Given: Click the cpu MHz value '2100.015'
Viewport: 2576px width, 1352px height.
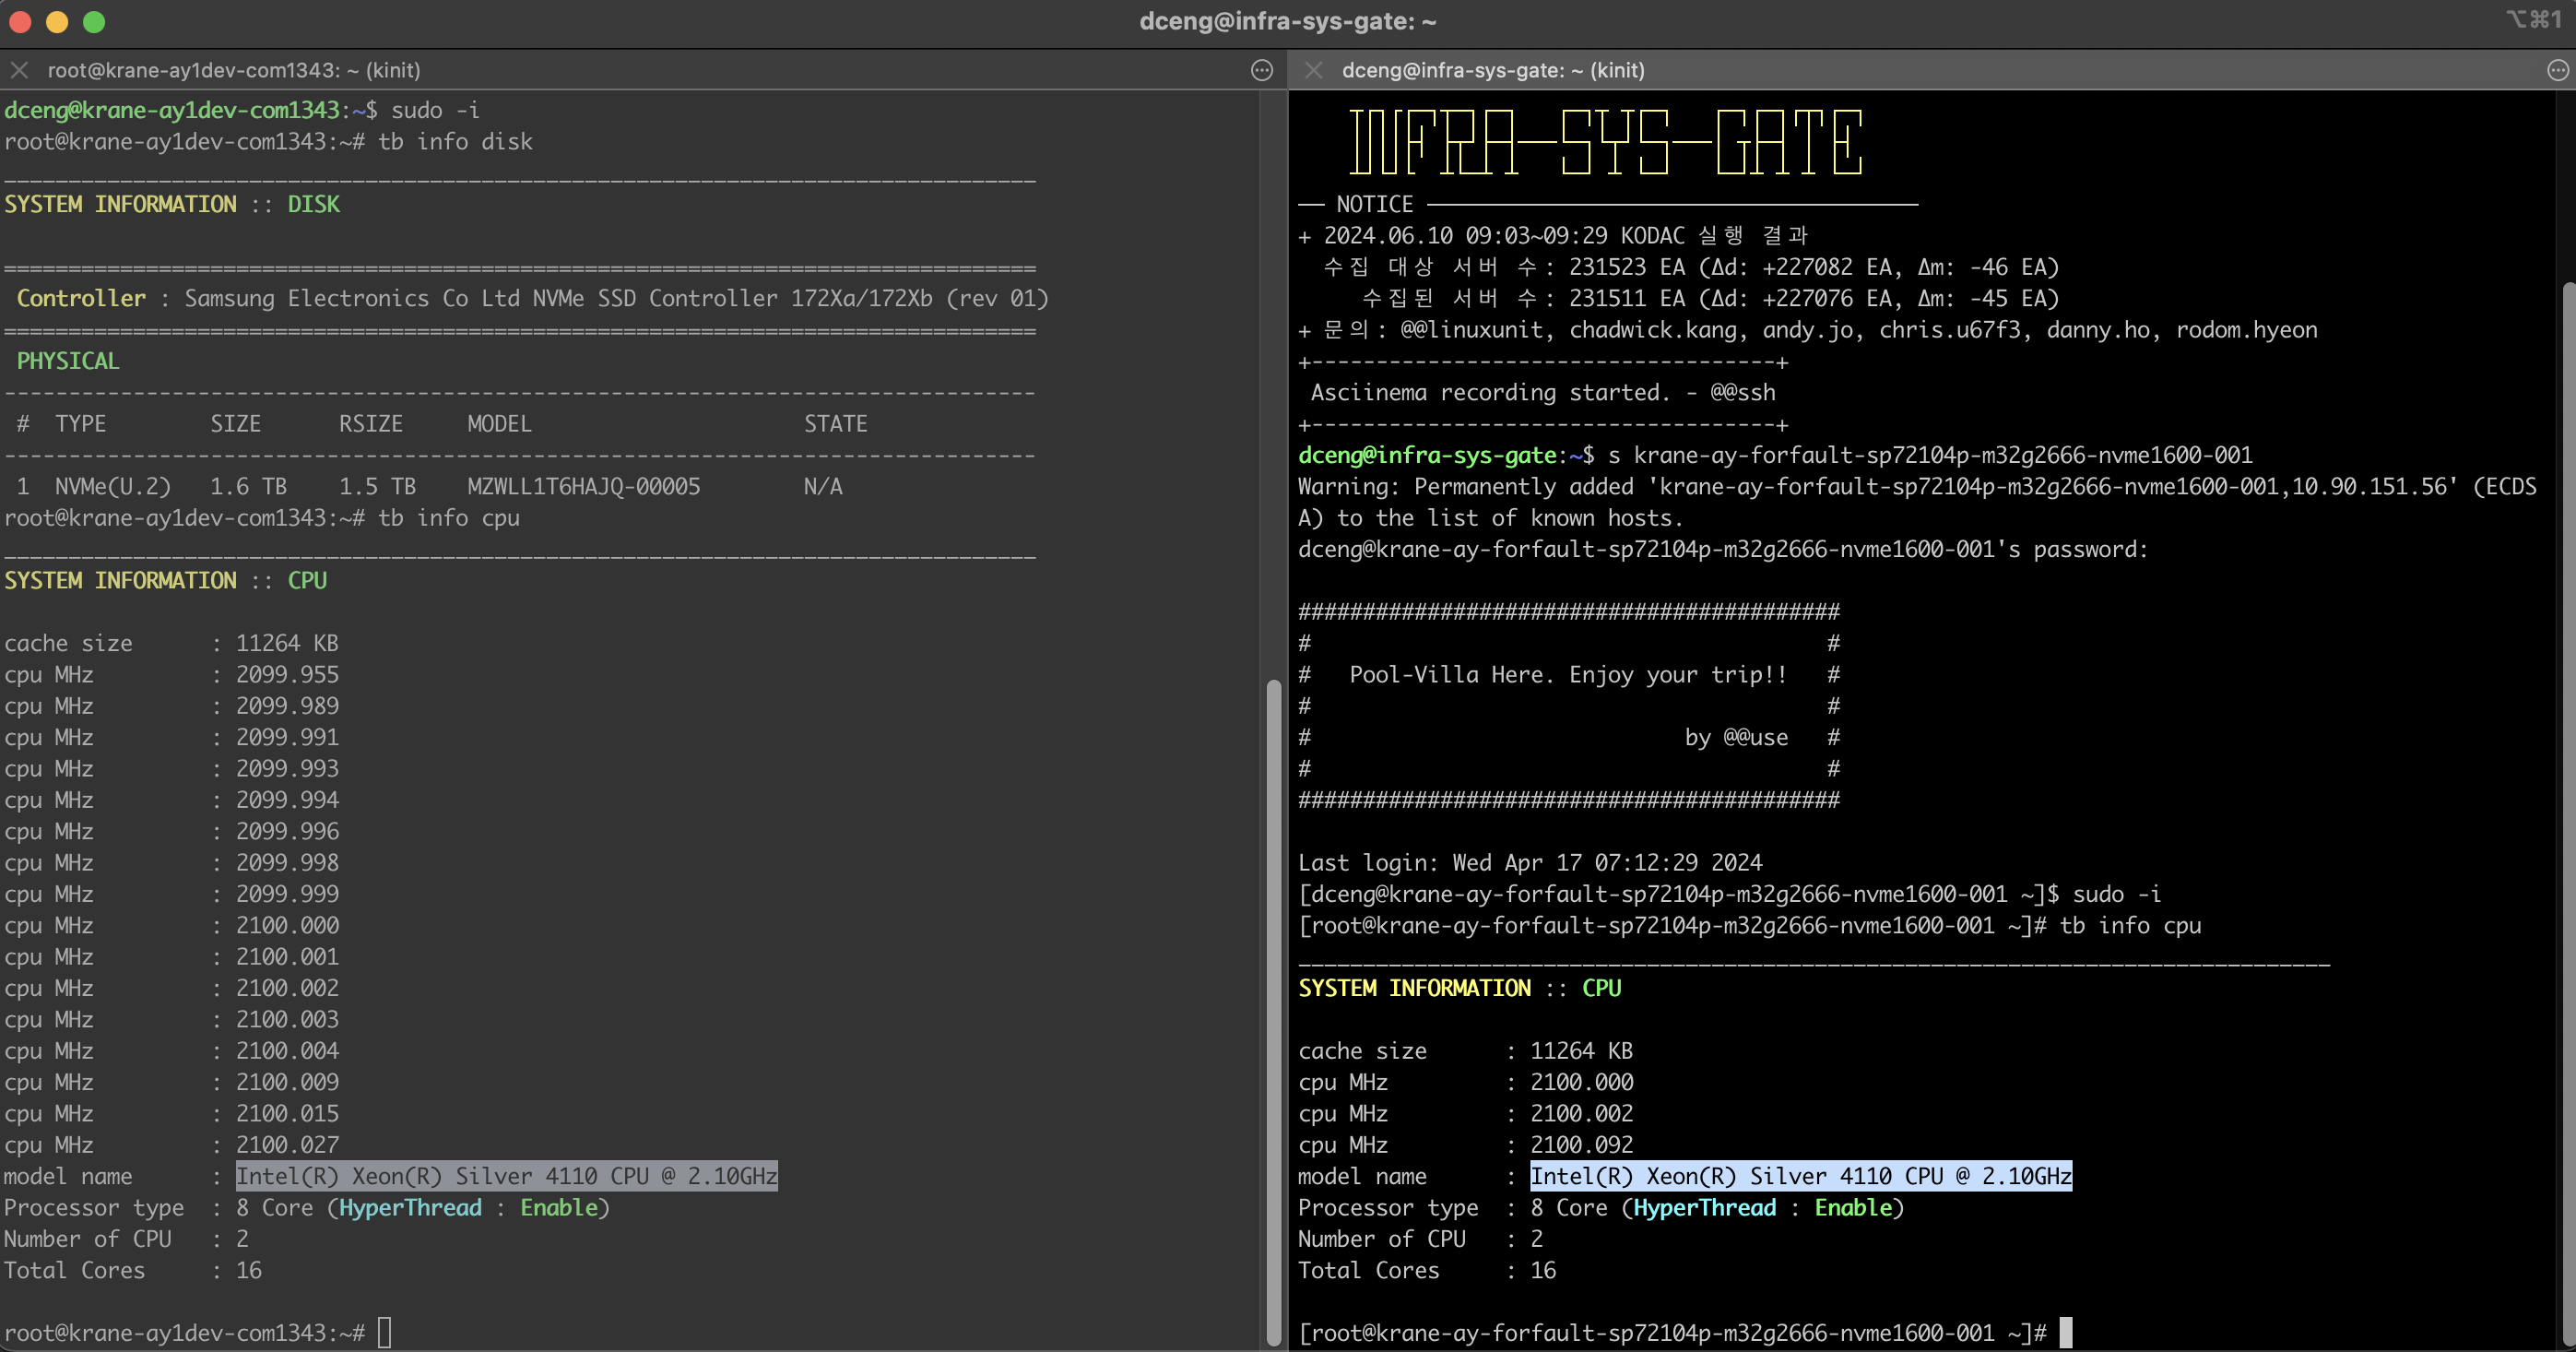Looking at the screenshot, I should click(x=287, y=1114).
